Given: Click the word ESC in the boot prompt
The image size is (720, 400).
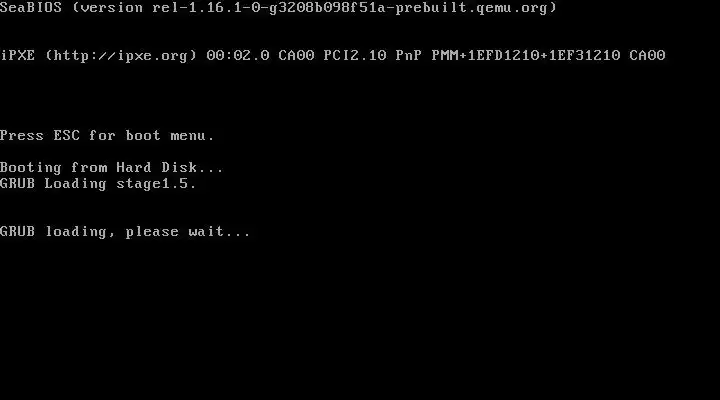Looking at the screenshot, I should [x=67, y=135].
